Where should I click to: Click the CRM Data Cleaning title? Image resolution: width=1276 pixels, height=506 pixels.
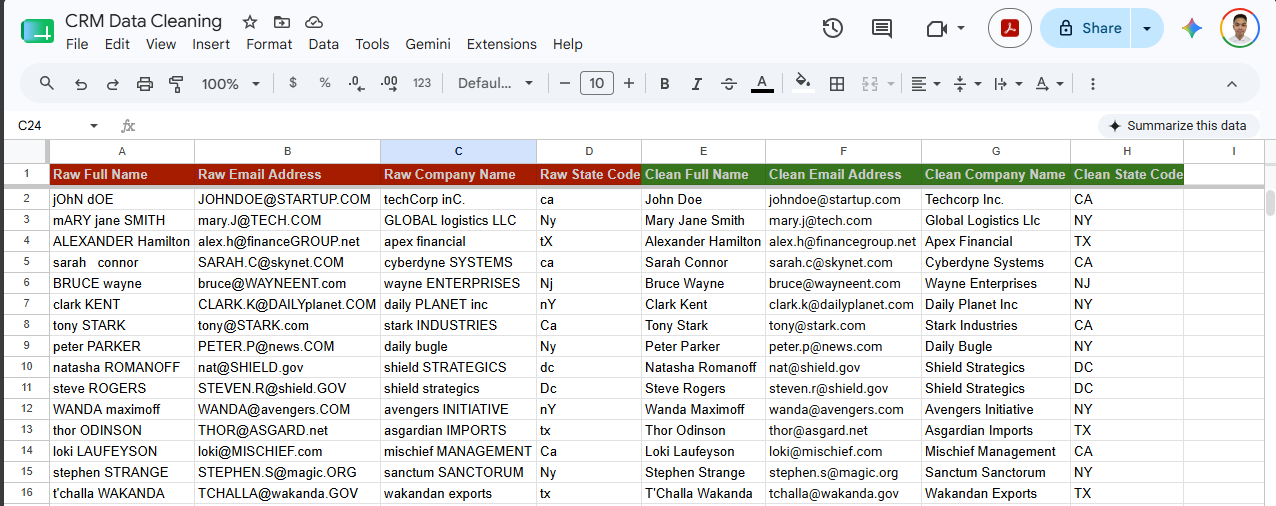click(144, 21)
